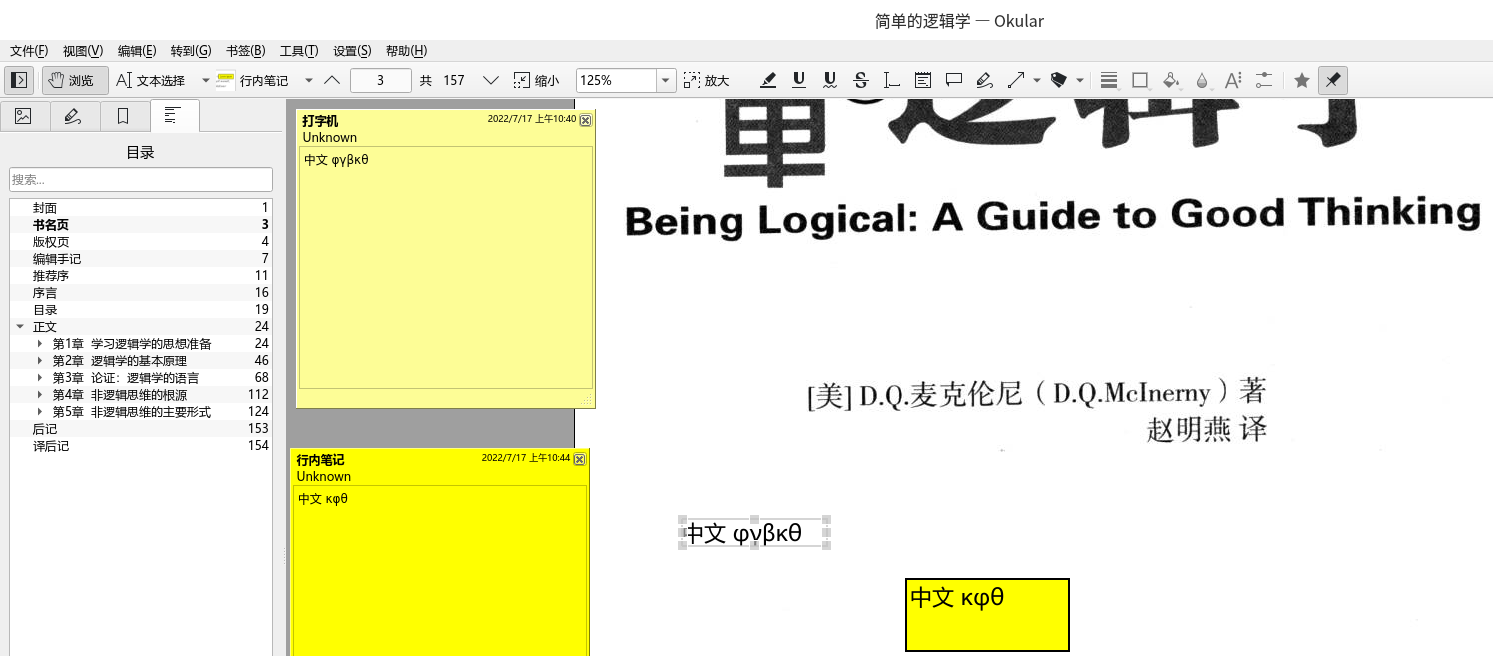This screenshot has height=656, width=1493.
Task: Jump to 封面 in contents
Action: pos(141,208)
